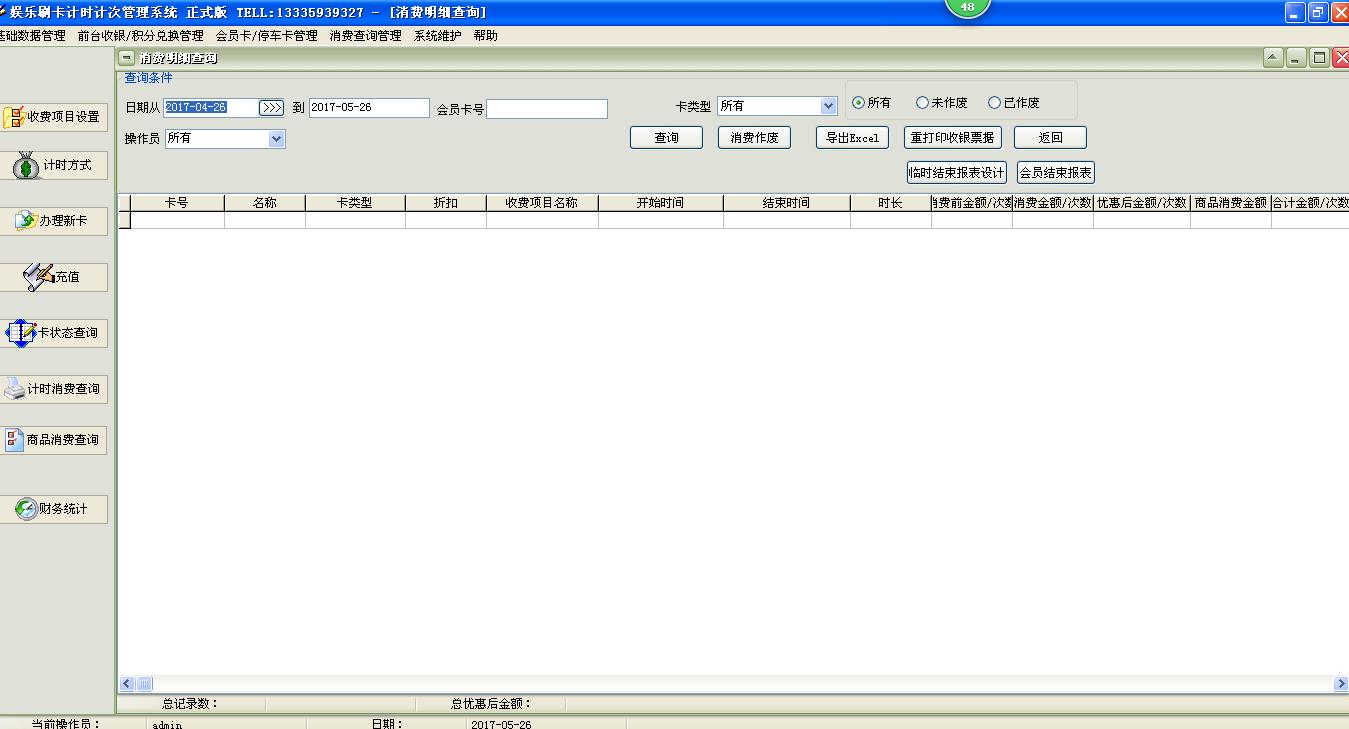Click the 开始时间 column header
Image resolution: width=1349 pixels, height=729 pixels.
[661, 203]
